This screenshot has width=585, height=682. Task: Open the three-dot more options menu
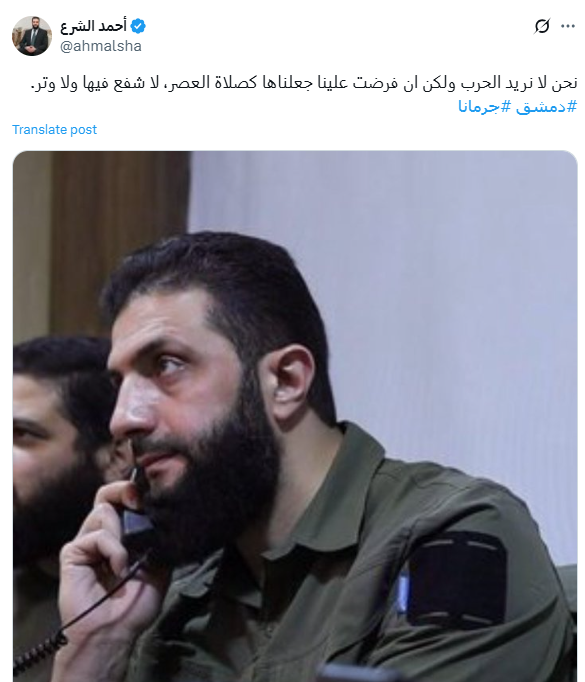(568, 26)
